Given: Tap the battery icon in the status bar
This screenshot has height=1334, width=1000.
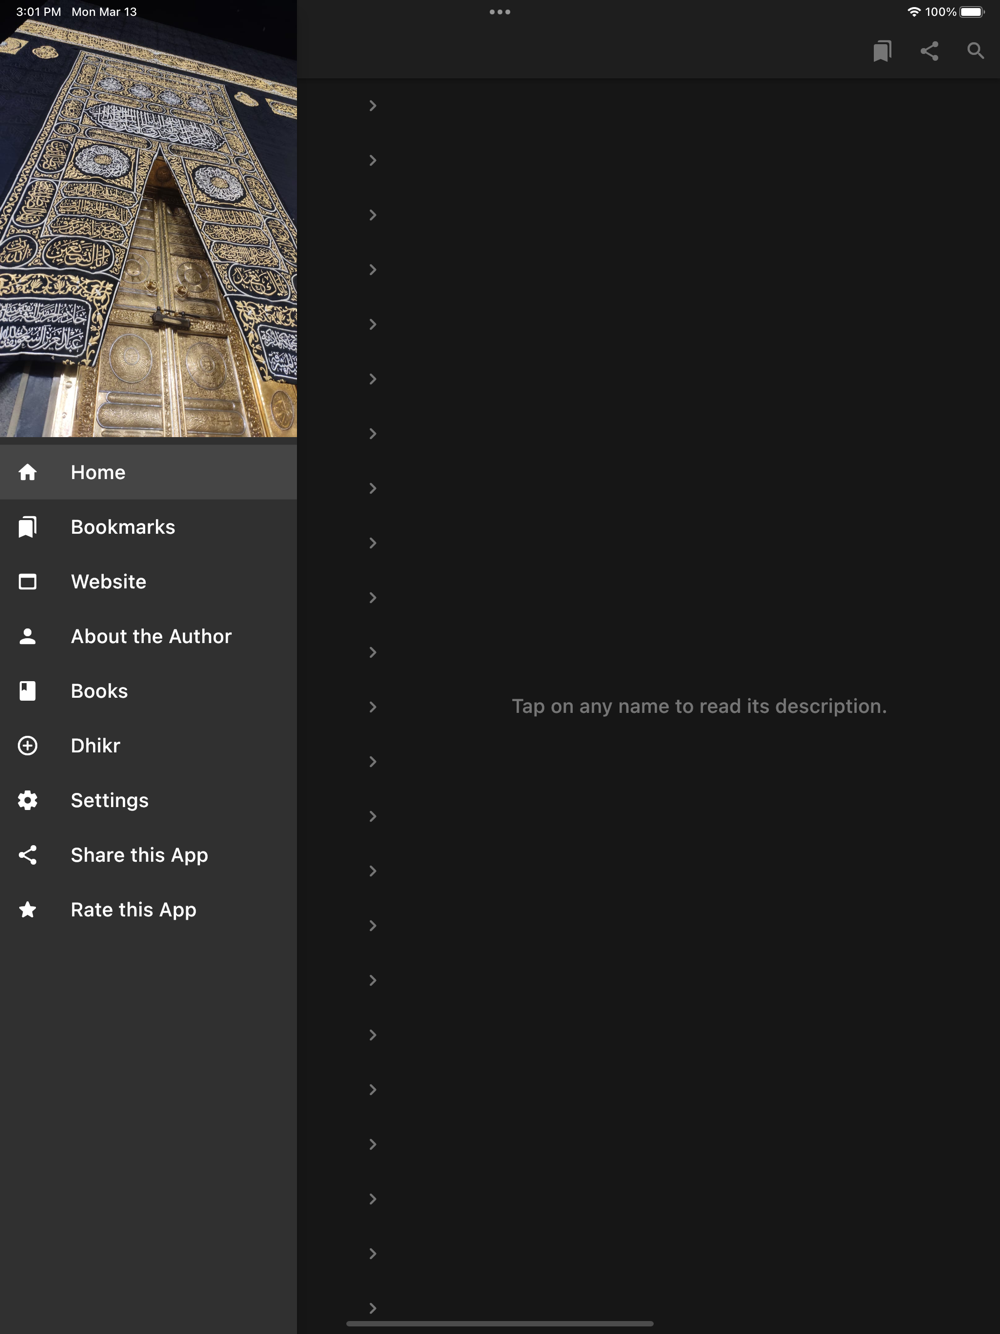Looking at the screenshot, I should [973, 12].
